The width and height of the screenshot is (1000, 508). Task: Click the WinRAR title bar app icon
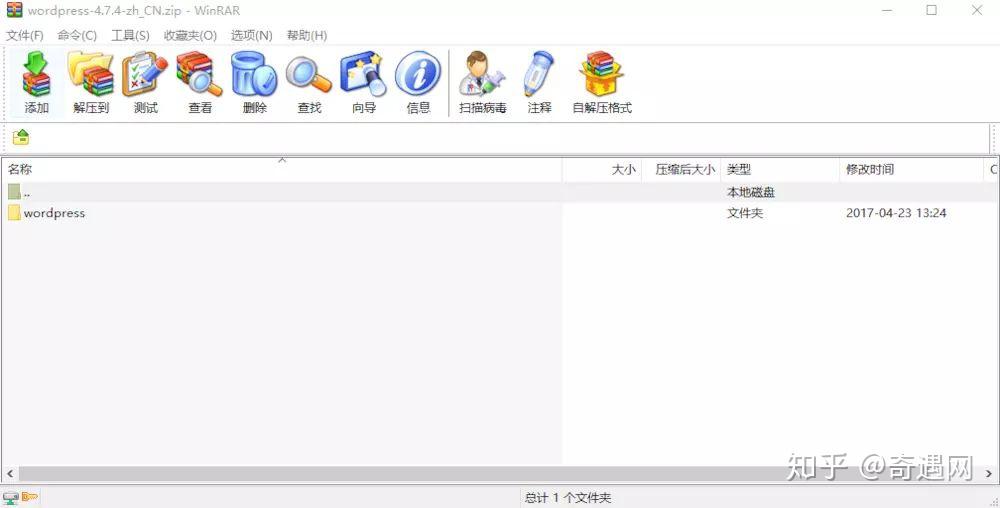point(14,10)
